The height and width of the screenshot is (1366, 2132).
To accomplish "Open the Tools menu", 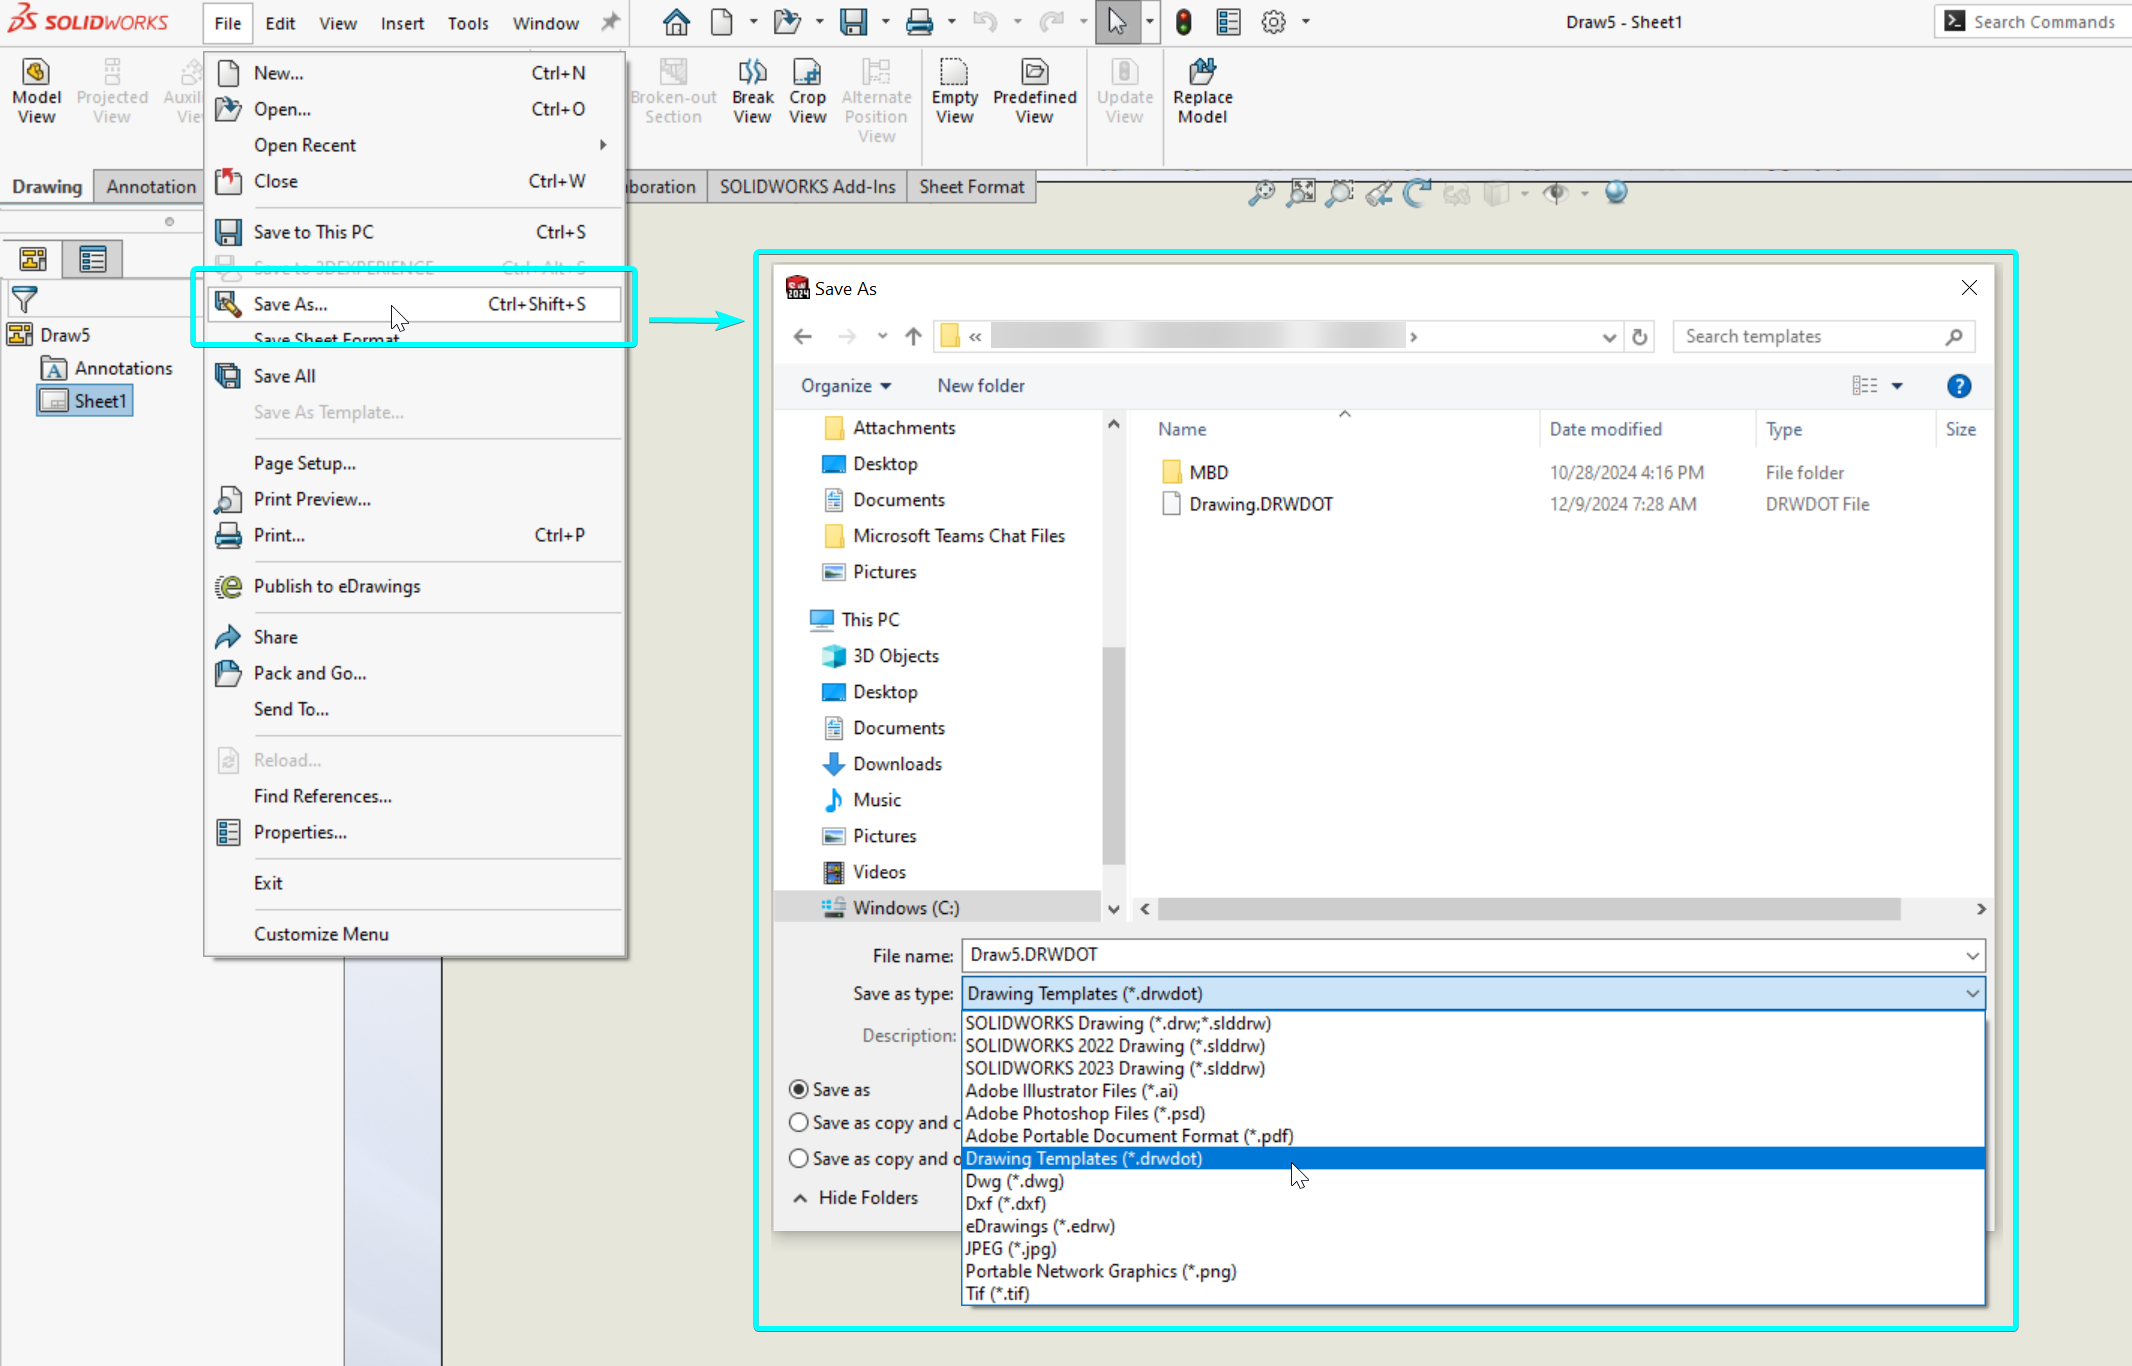I will point(468,23).
